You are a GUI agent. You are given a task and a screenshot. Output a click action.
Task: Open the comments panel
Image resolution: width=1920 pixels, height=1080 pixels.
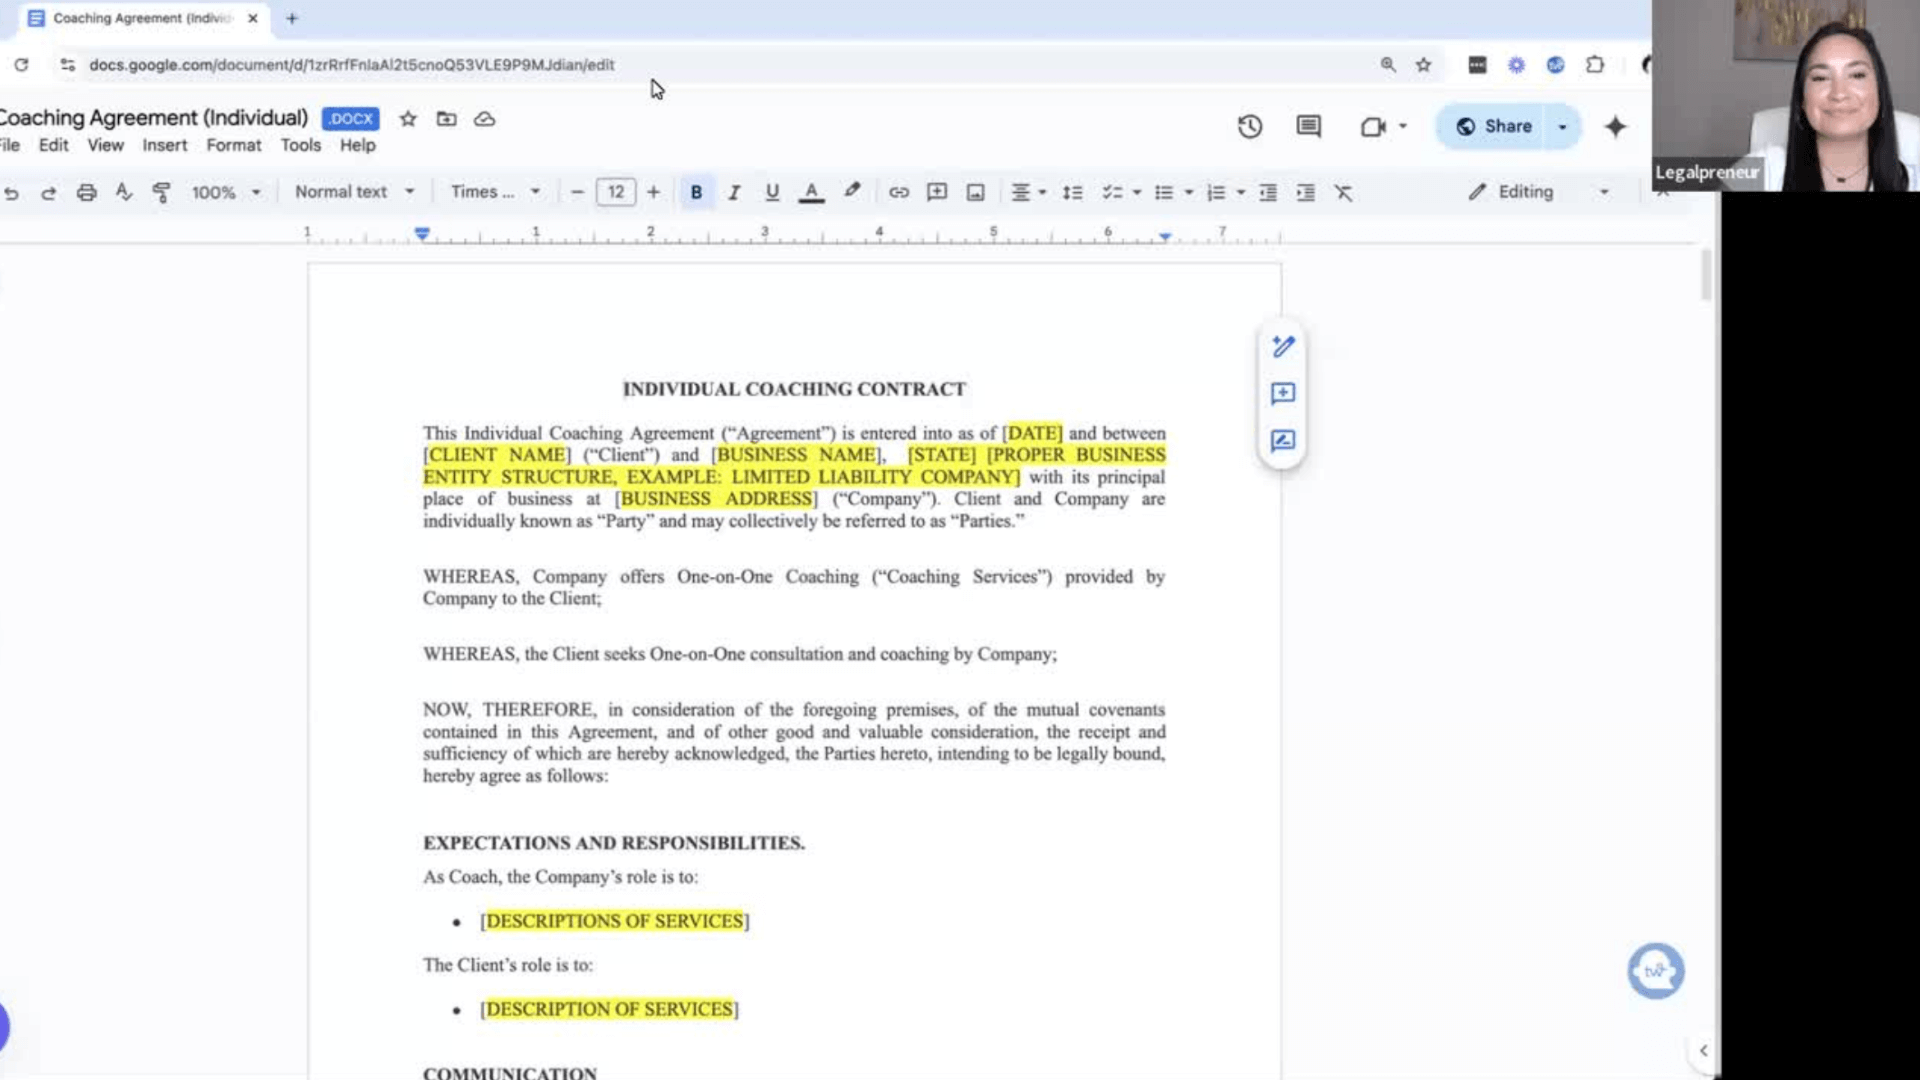tap(1308, 126)
